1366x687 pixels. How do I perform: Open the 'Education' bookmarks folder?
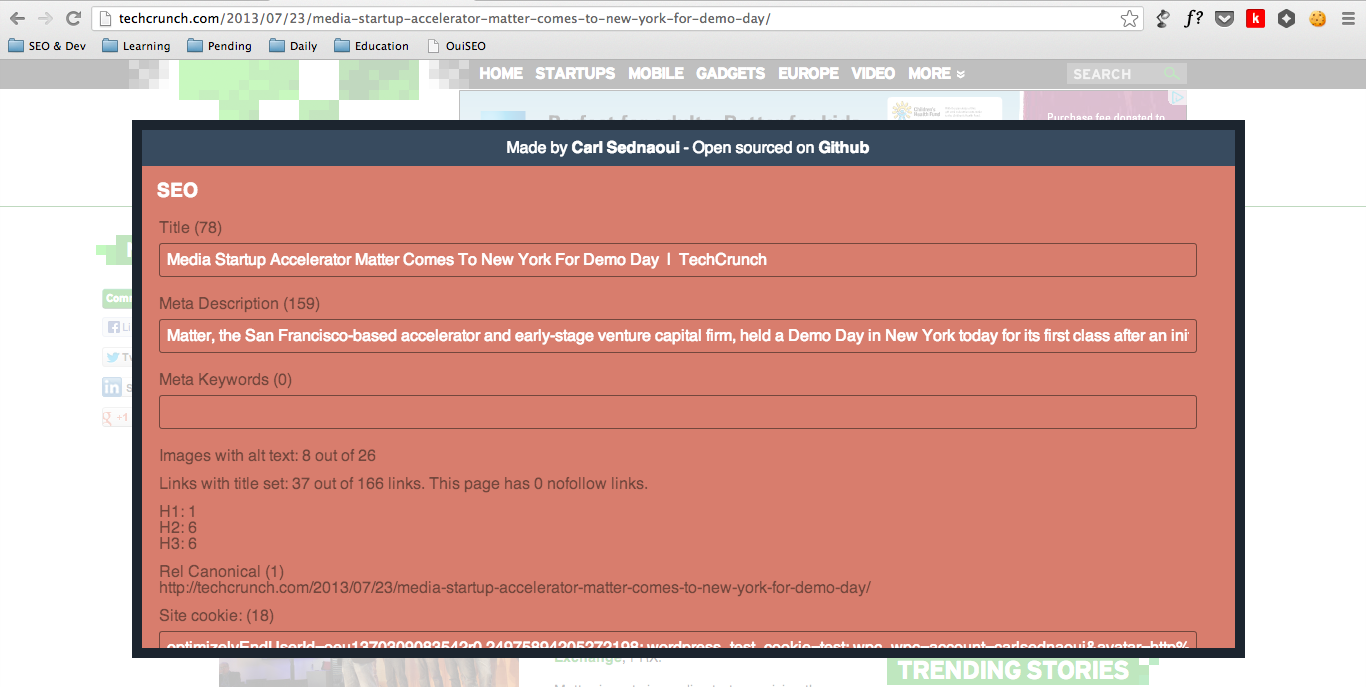pyautogui.click(x=371, y=46)
